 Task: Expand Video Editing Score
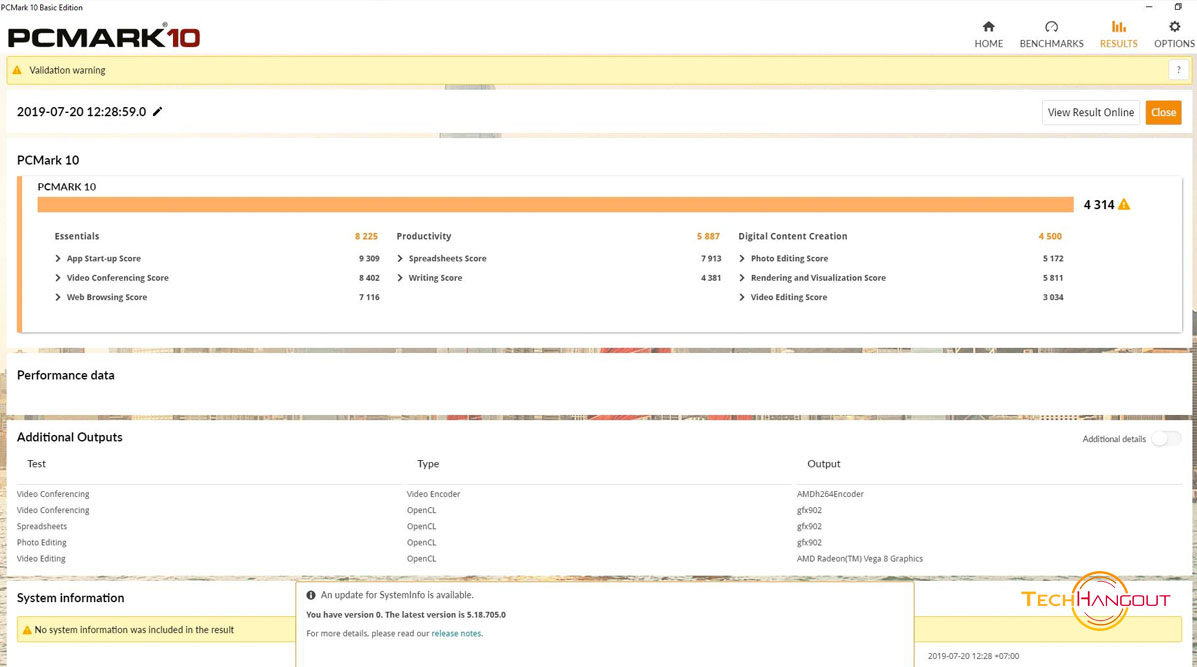tap(742, 298)
